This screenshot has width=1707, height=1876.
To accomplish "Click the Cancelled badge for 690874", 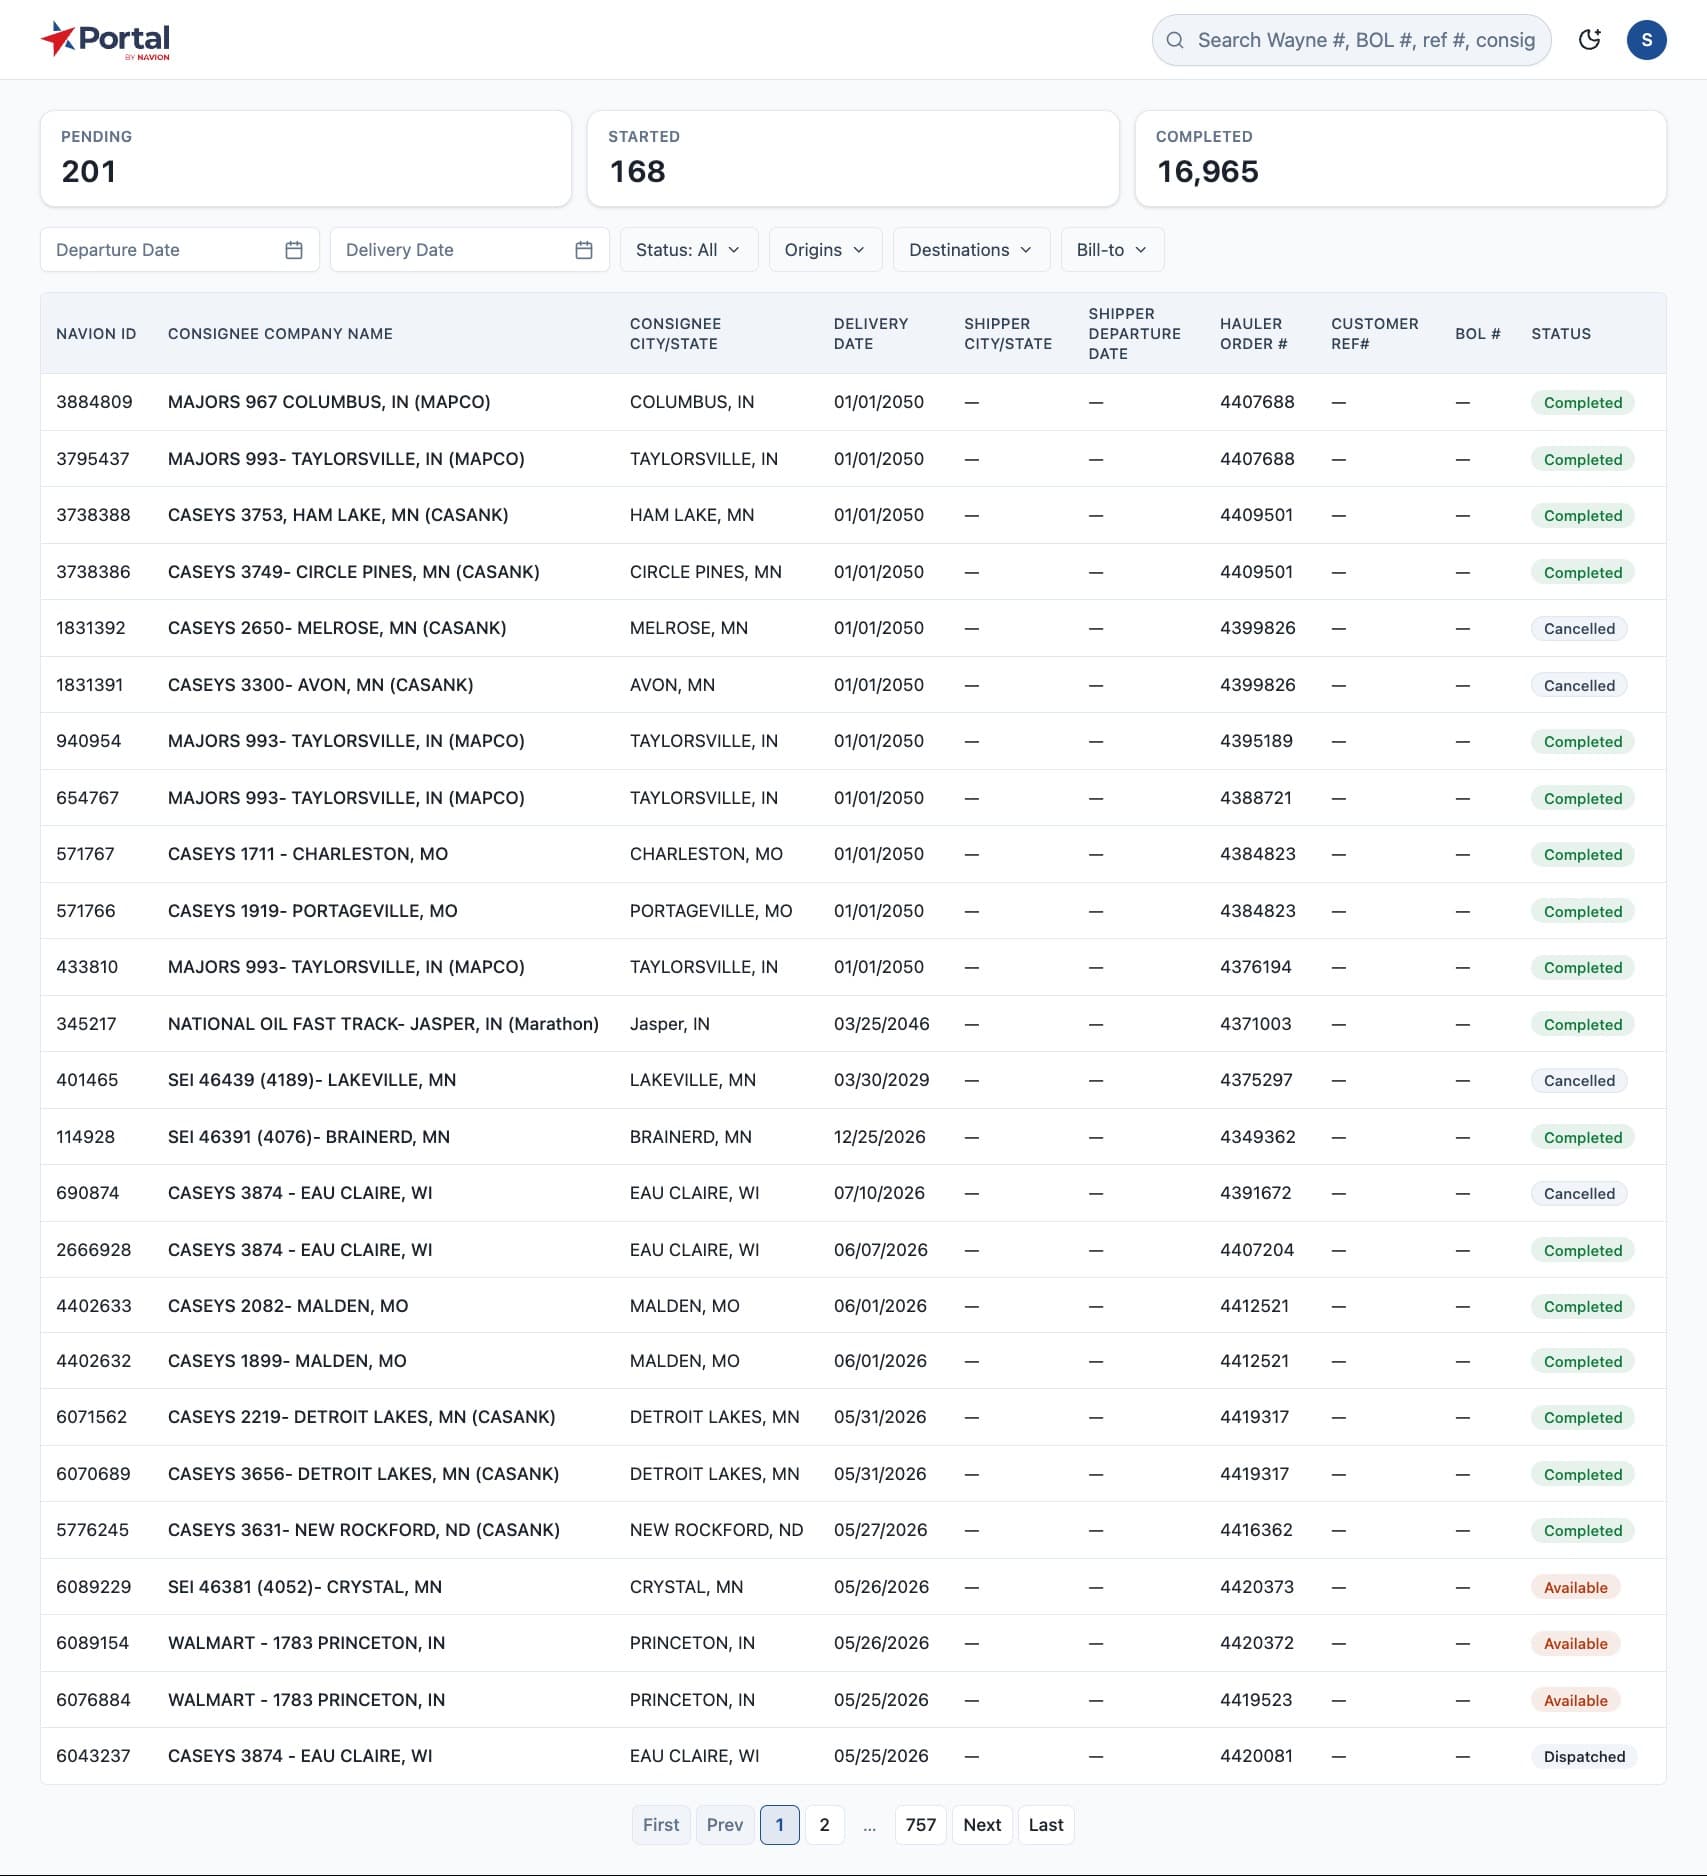I will pyautogui.click(x=1579, y=1194).
